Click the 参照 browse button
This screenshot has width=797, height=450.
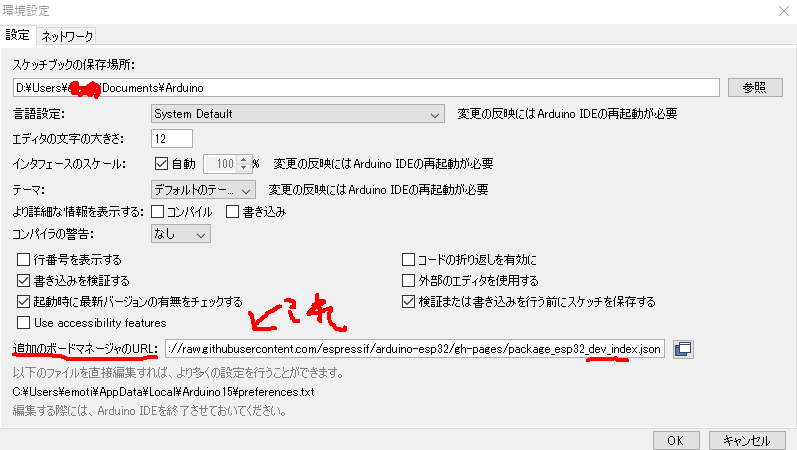755,87
